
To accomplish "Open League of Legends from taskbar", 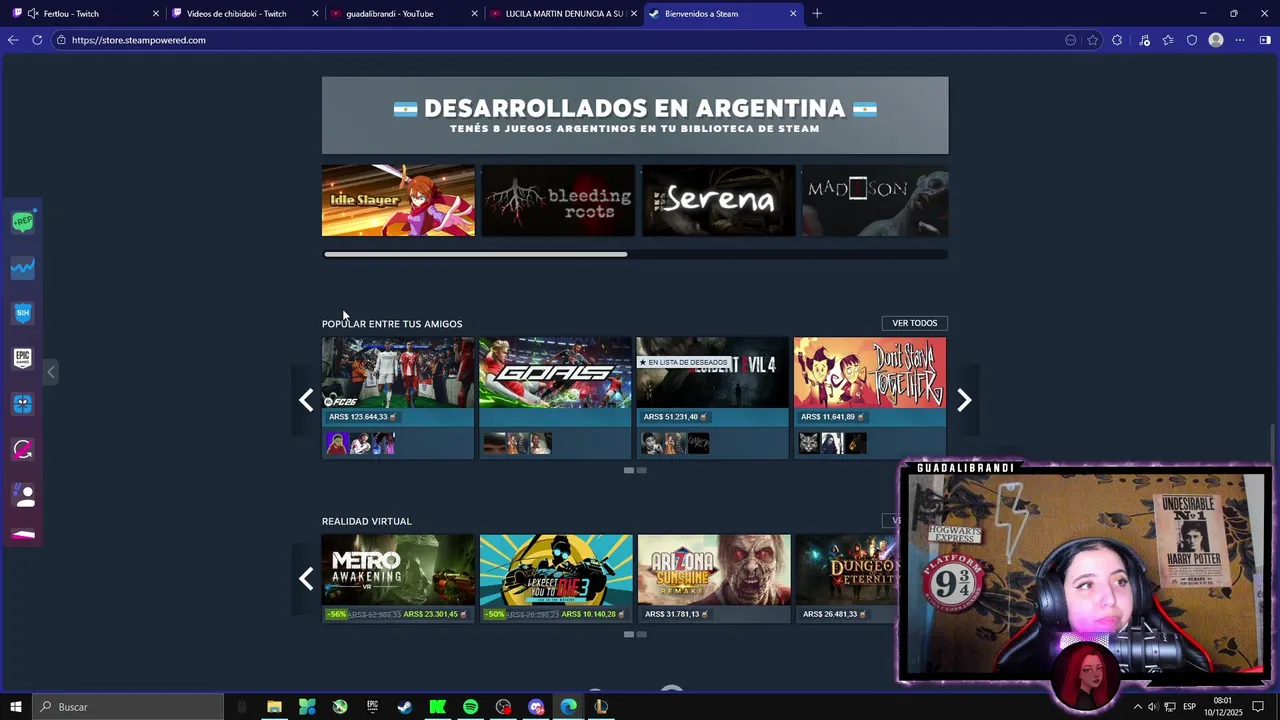I will (x=601, y=707).
